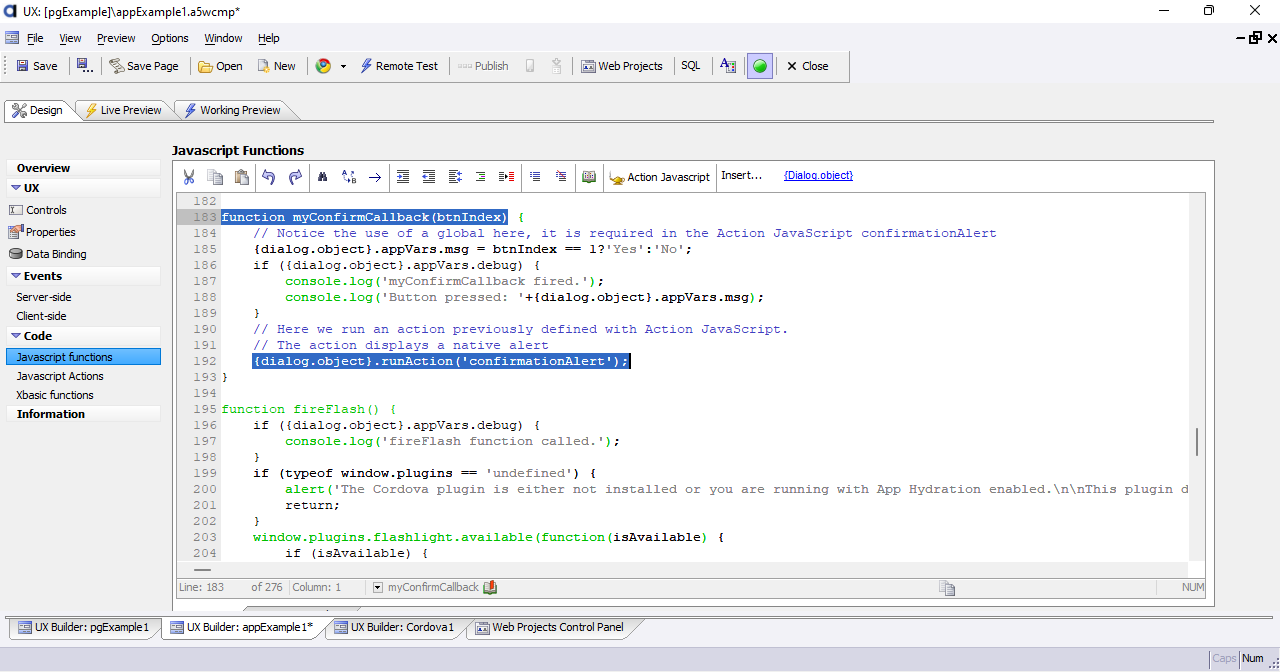The height and width of the screenshot is (672, 1280).
Task: Open Web Projects Control Panel tab
Action: (x=549, y=628)
